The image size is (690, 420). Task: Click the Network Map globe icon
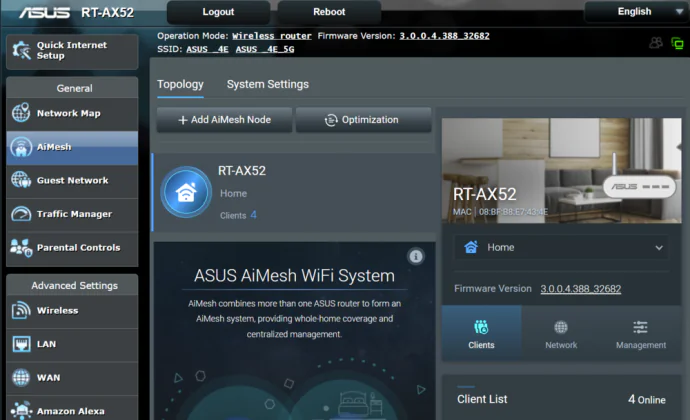coord(21,113)
